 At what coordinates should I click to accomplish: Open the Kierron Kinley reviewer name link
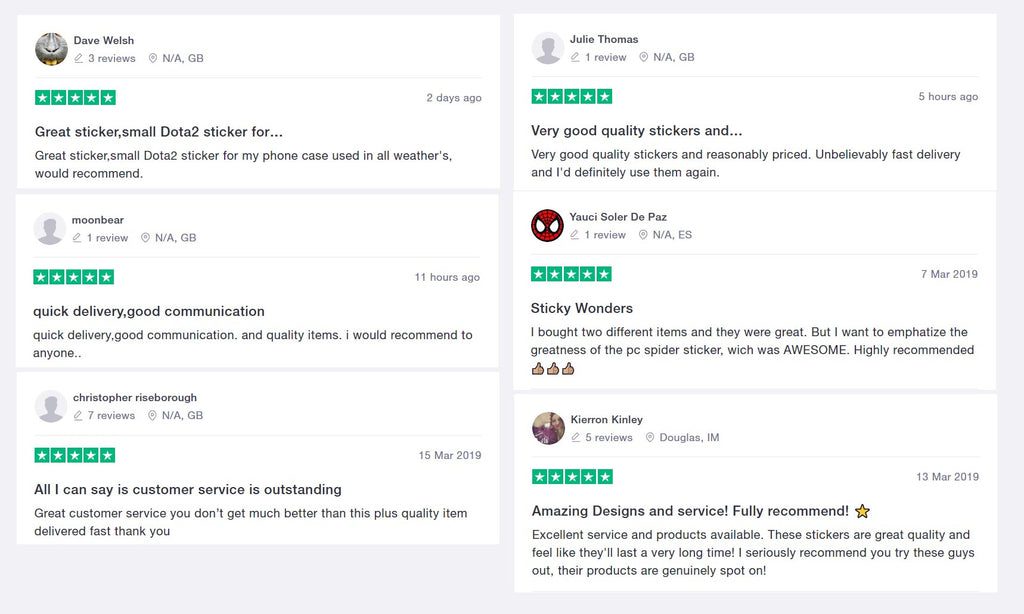point(607,420)
